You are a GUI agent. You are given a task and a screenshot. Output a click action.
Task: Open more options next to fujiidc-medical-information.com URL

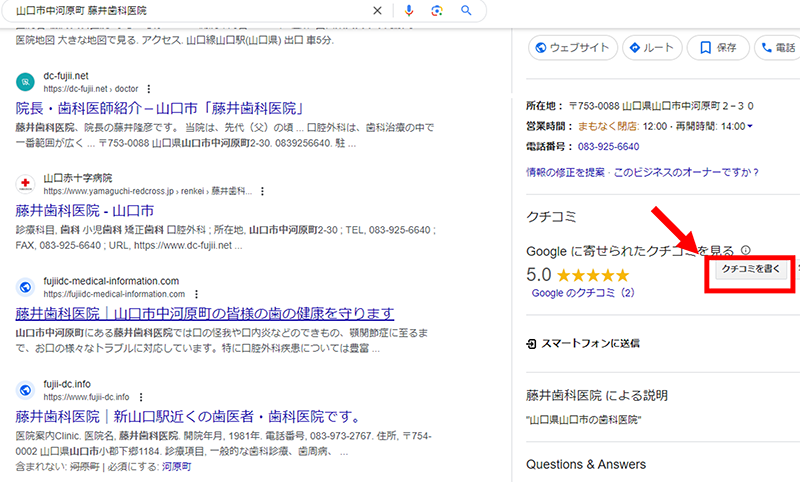[196, 294]
